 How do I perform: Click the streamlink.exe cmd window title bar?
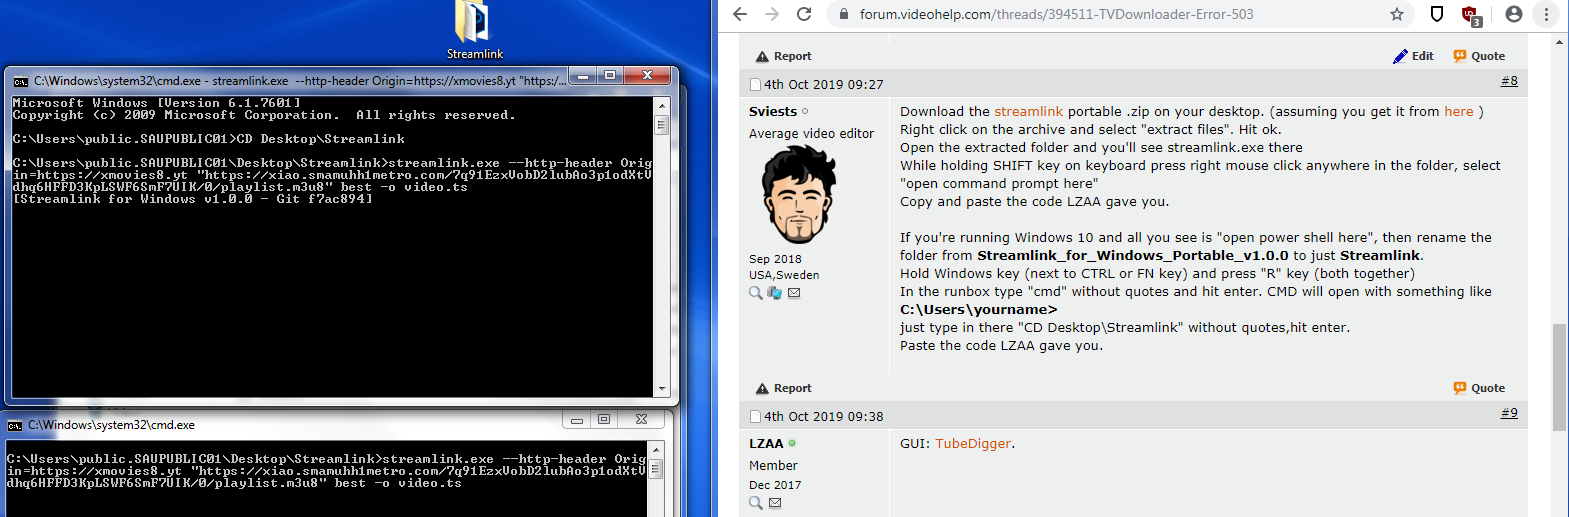coord(300,81)
